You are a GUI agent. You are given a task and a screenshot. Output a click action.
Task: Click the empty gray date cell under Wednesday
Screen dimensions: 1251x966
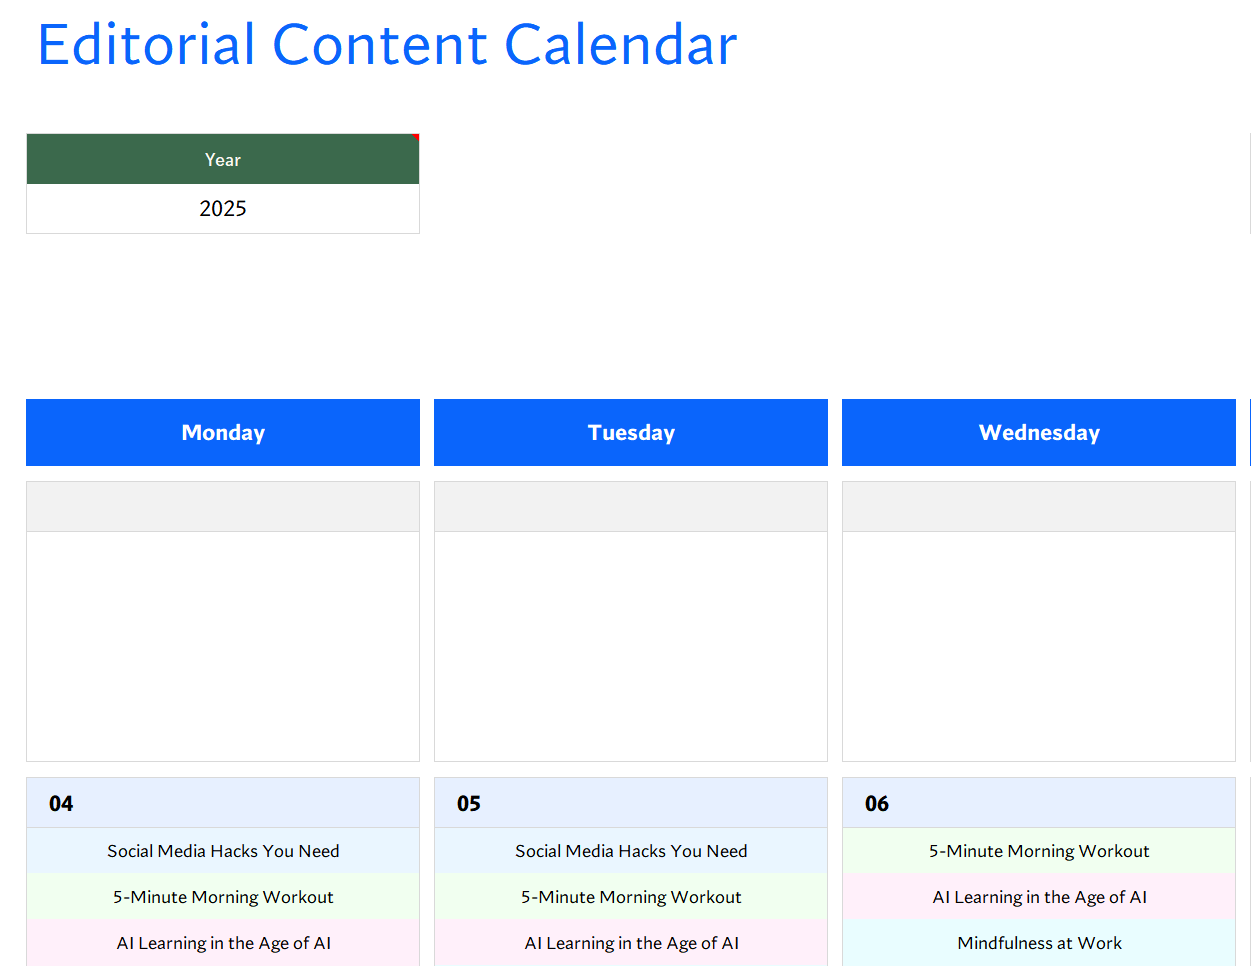[x=1039, y=507]
